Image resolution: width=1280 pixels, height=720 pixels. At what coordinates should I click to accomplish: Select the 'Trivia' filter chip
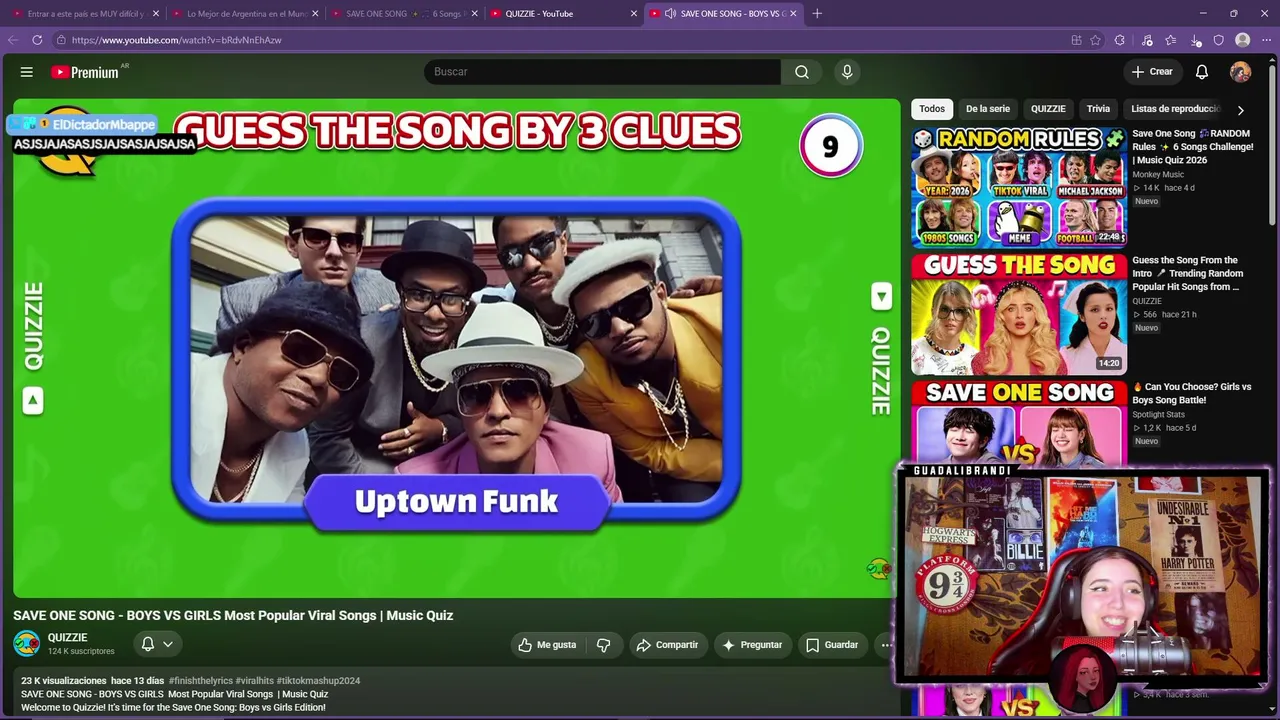click(1098, 109)
